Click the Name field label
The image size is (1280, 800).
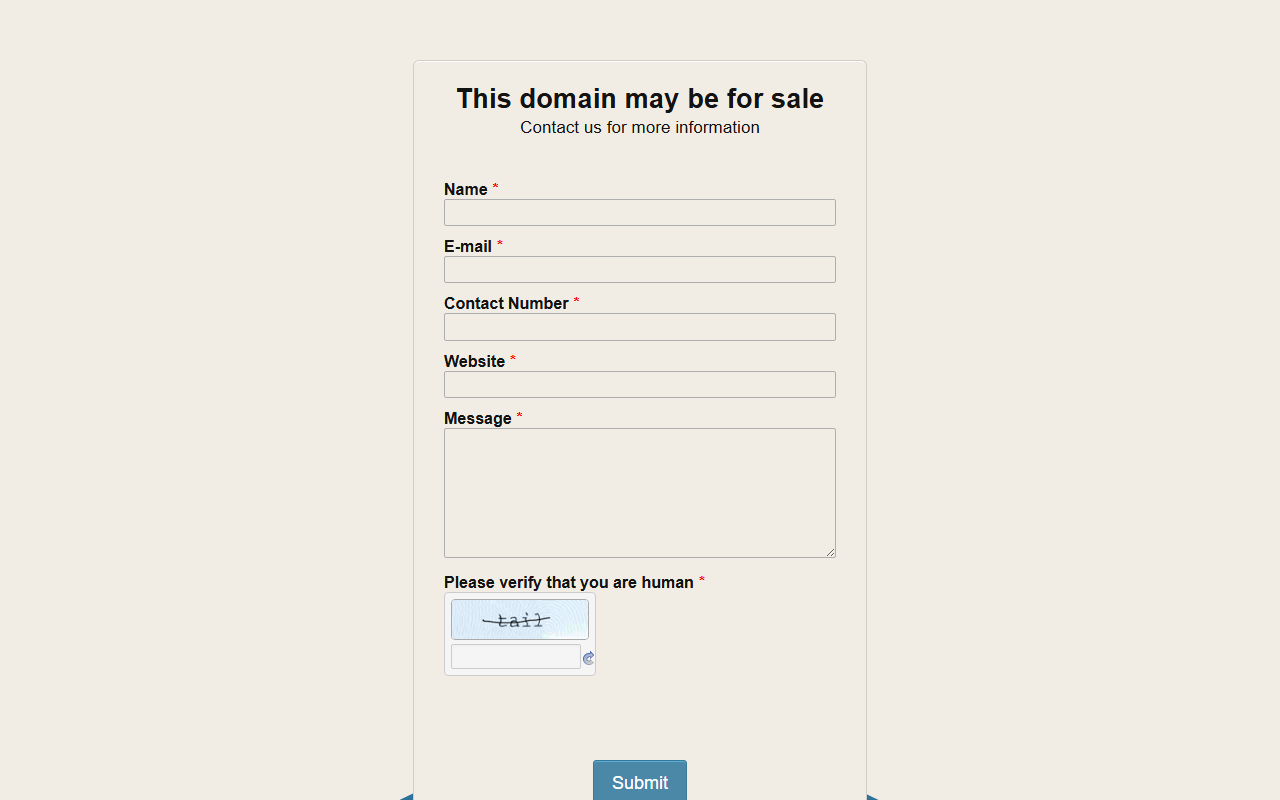coord(466,189)
